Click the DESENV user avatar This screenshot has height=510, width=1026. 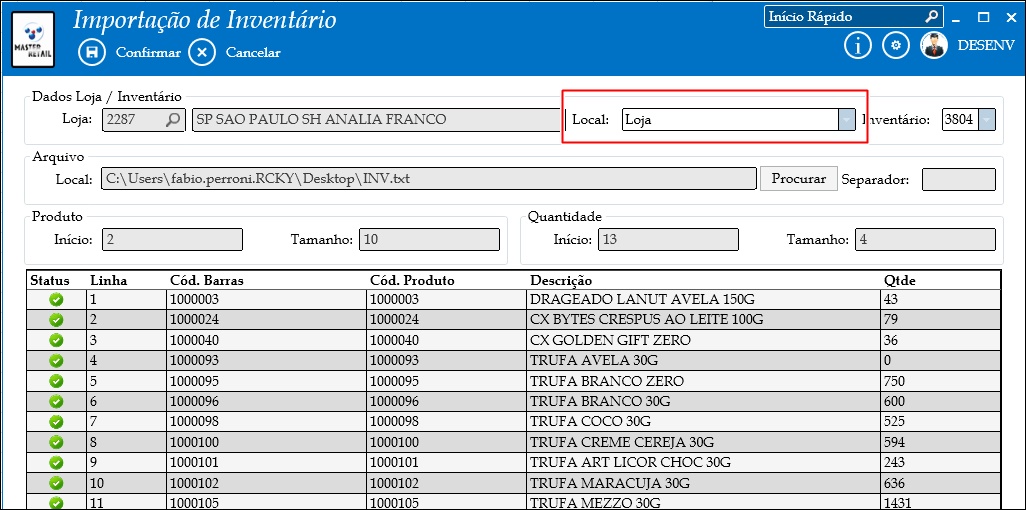pyautogui.click(x=934, y=45)
